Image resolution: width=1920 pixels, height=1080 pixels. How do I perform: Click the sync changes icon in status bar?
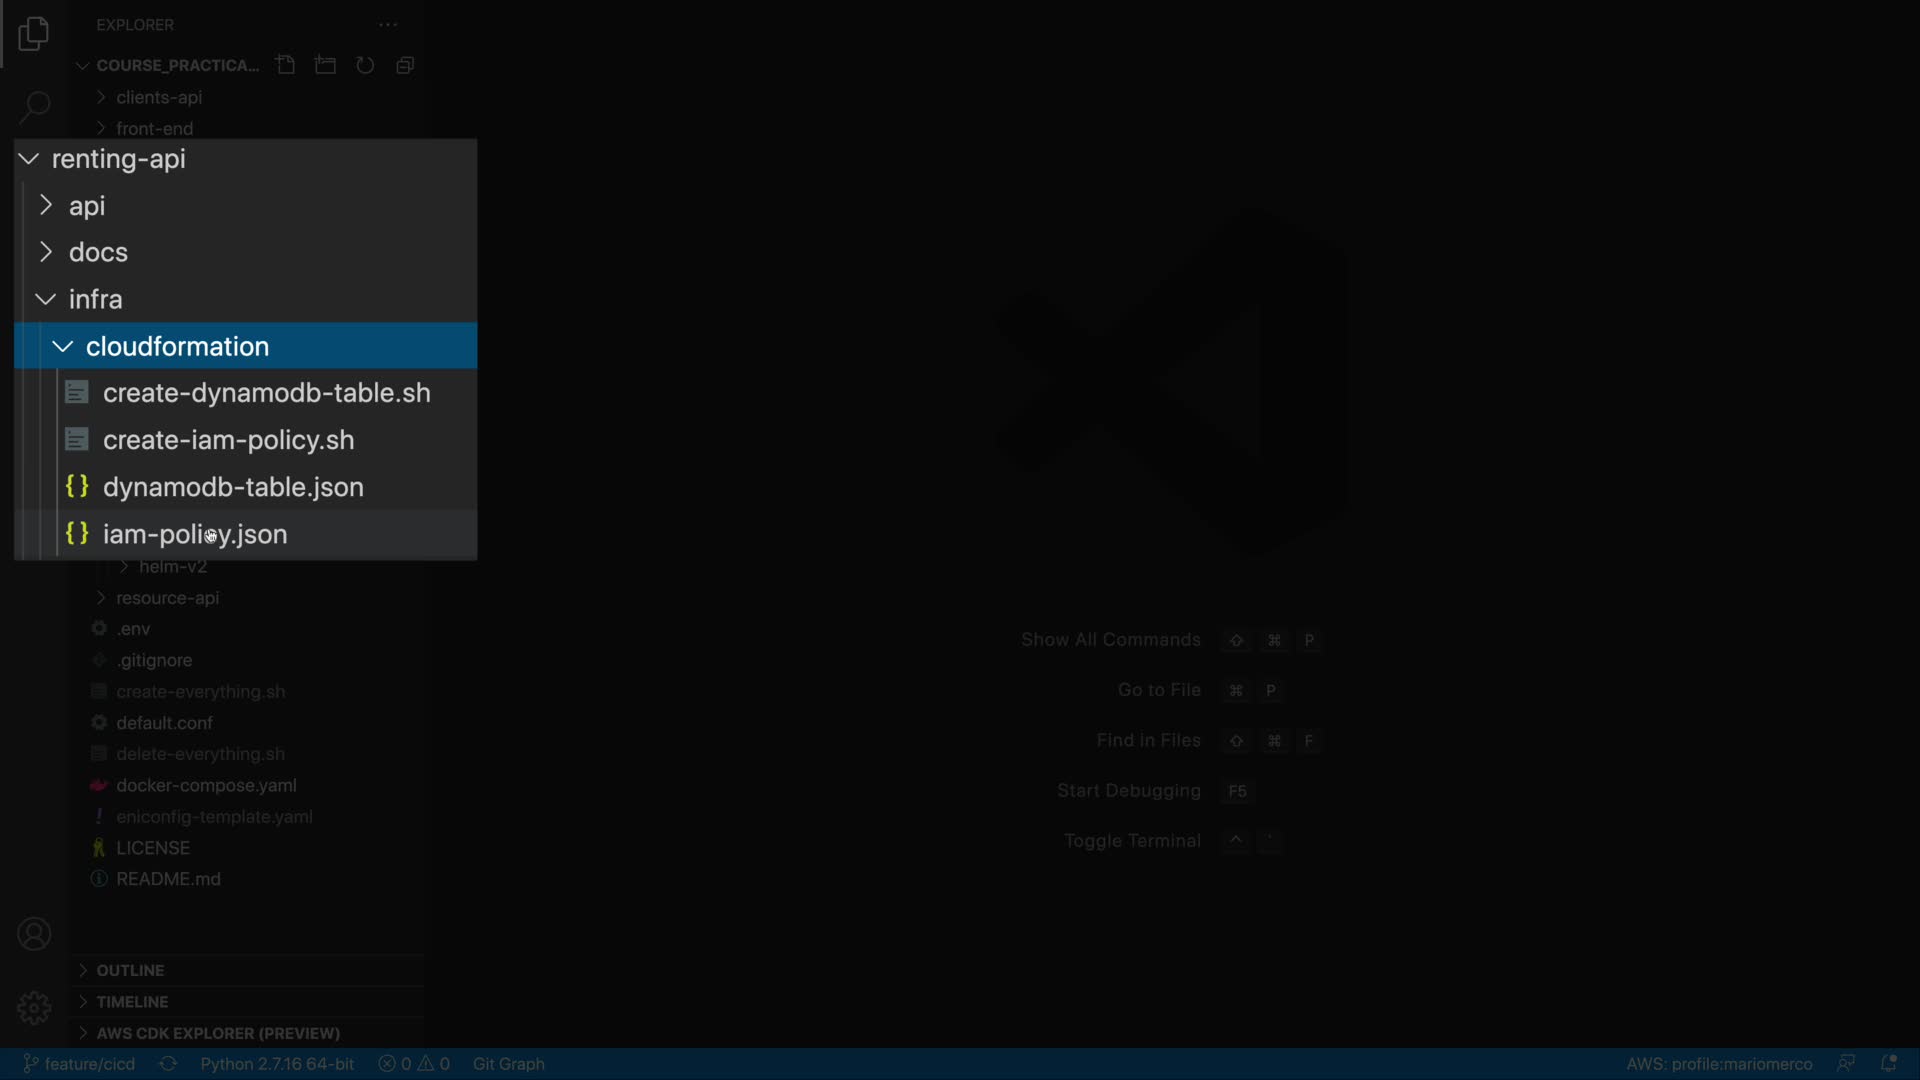pos(168,1064)
